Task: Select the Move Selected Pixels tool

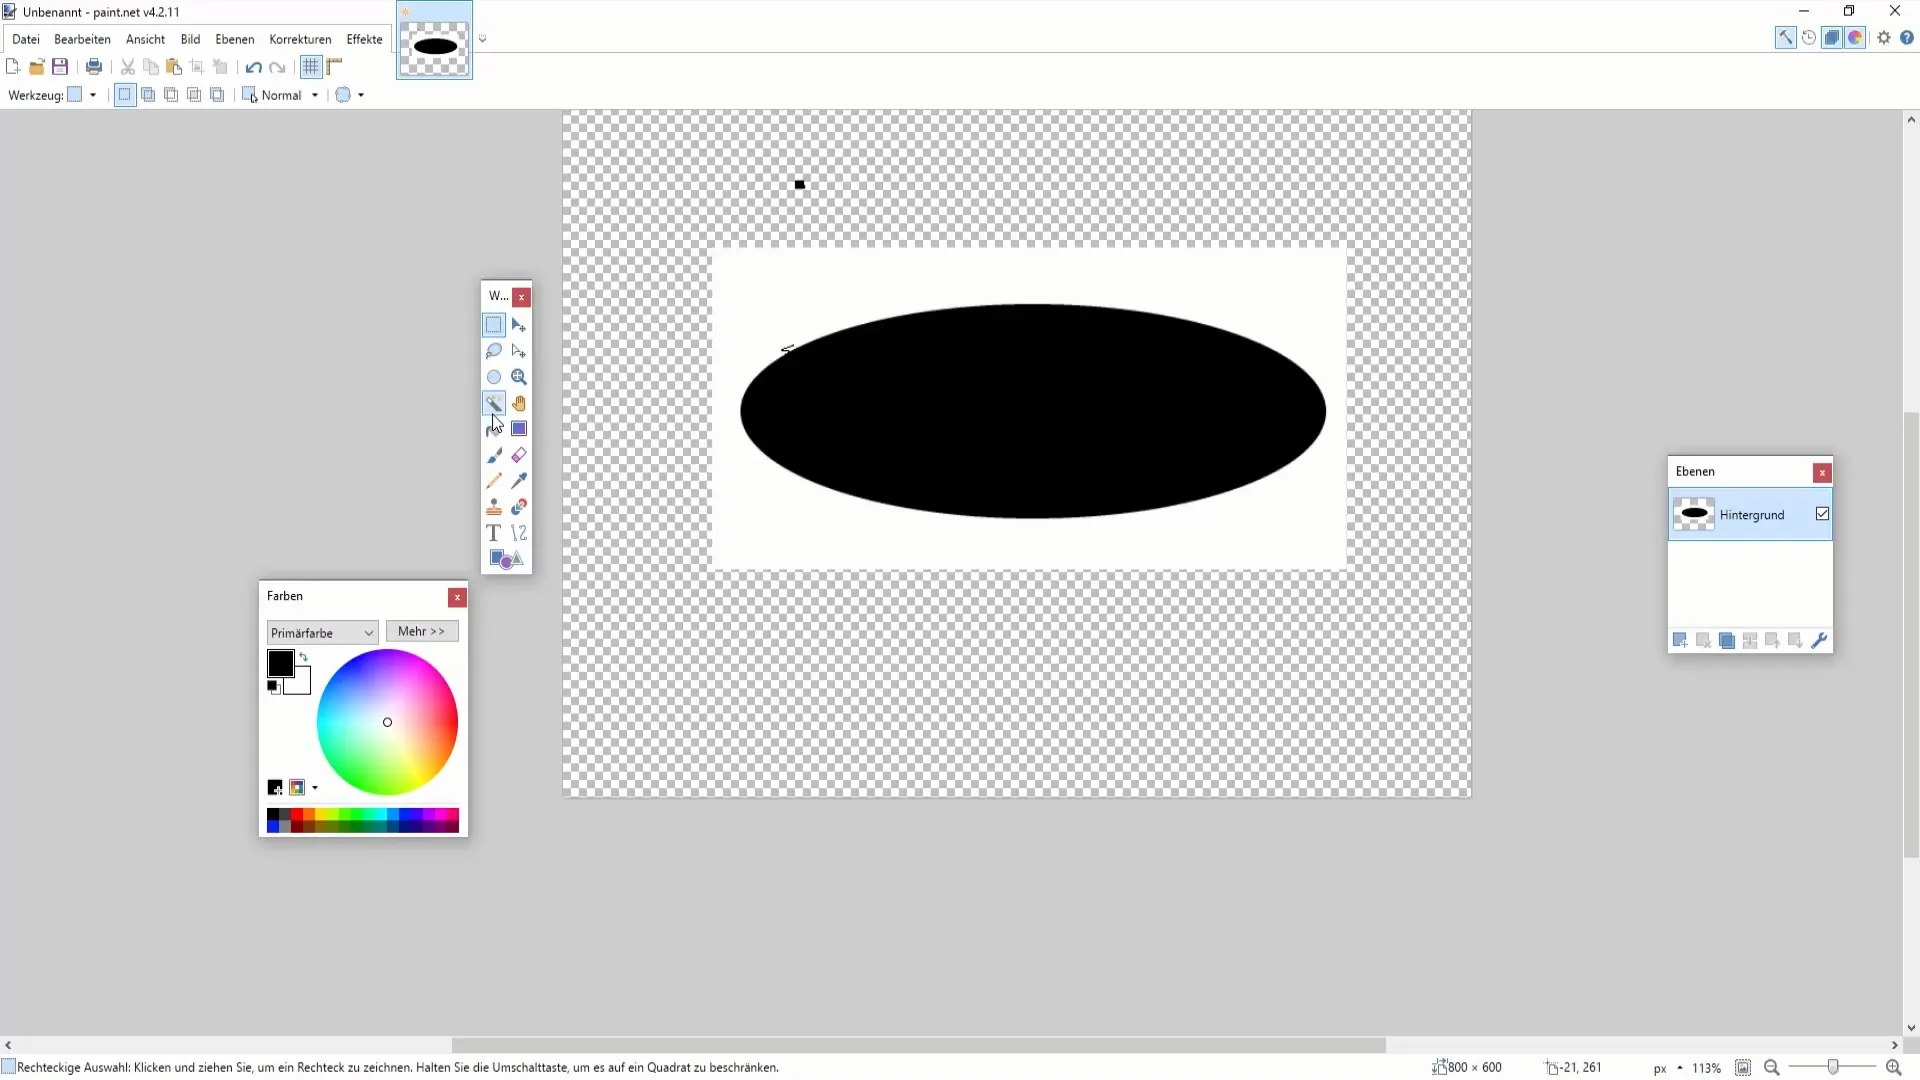Action: (519, 325)
